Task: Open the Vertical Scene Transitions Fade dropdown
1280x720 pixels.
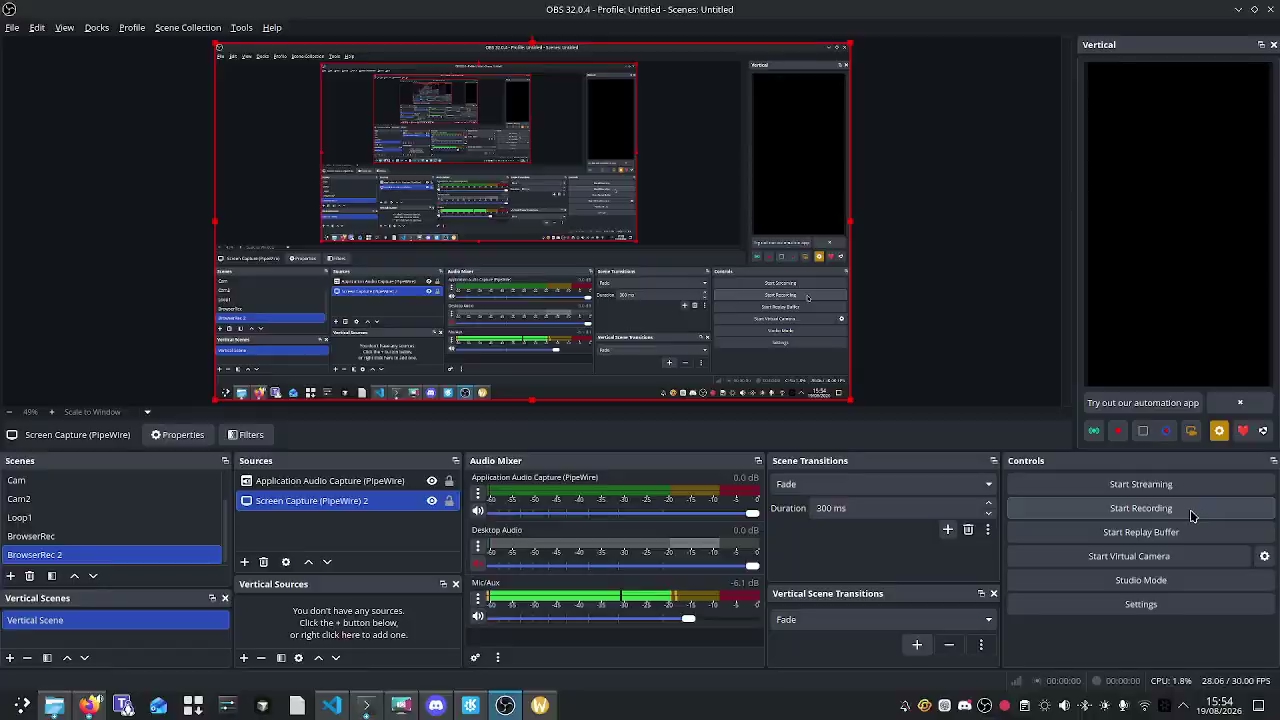Action: pos(884,620)
